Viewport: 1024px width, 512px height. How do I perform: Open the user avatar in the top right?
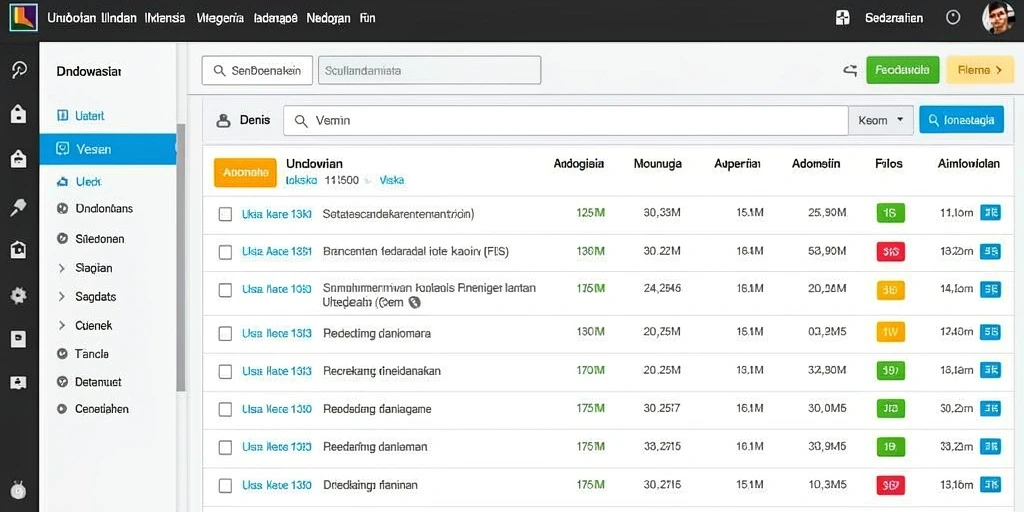tap(999, 18)
